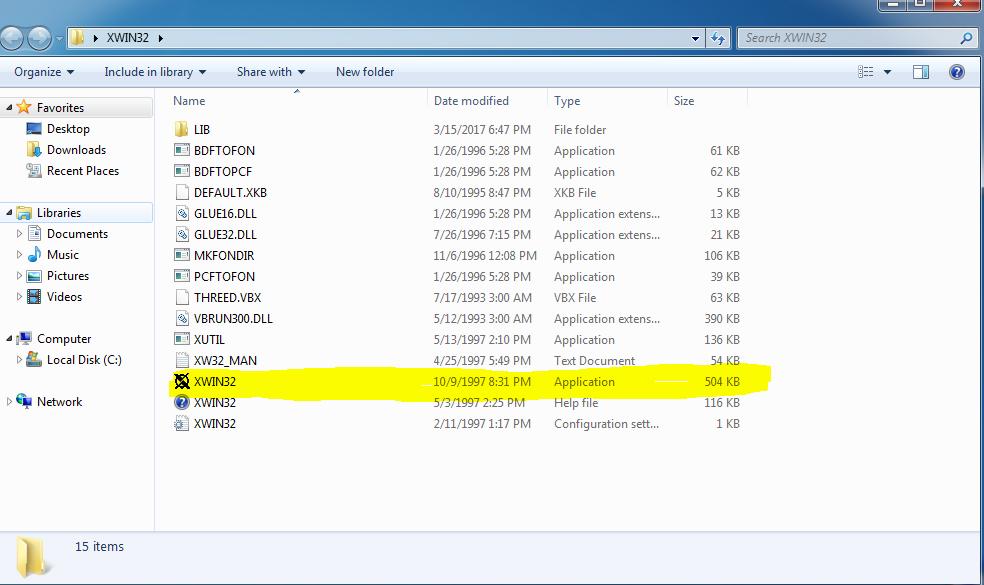Open Desktop in Favorites
Screen dimensions: 984x585
click(x=68, y=129)
